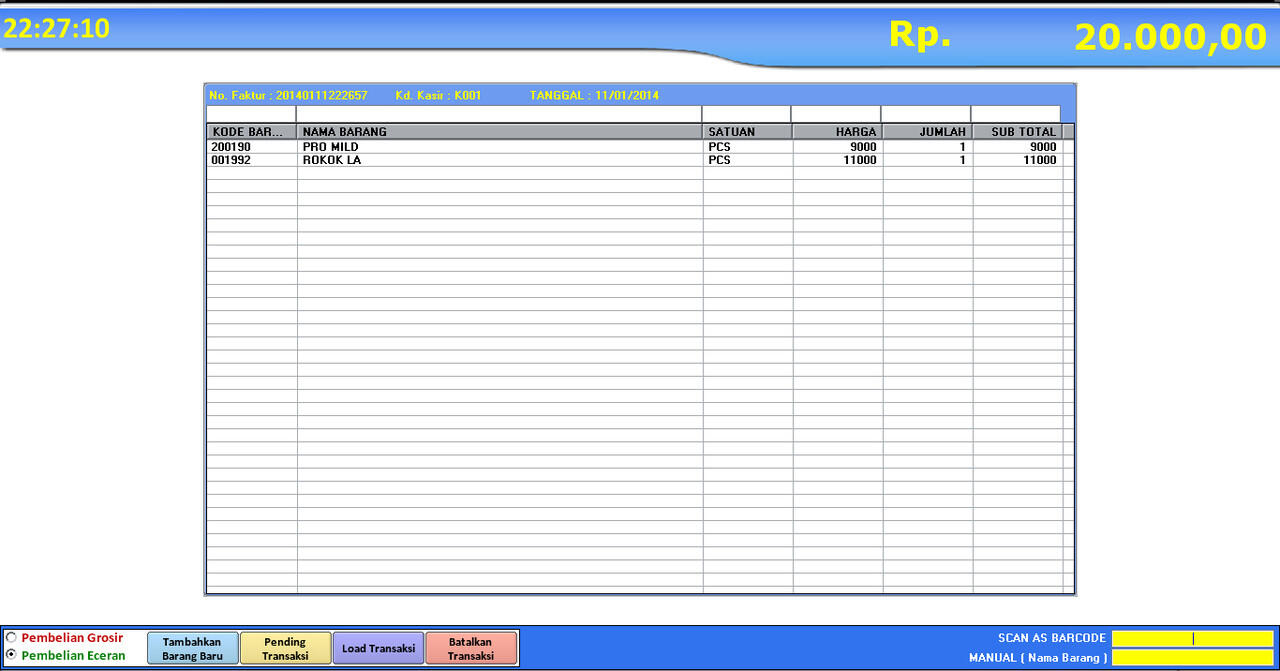Click the quantity cell of PRO MILD

point(928,147)
